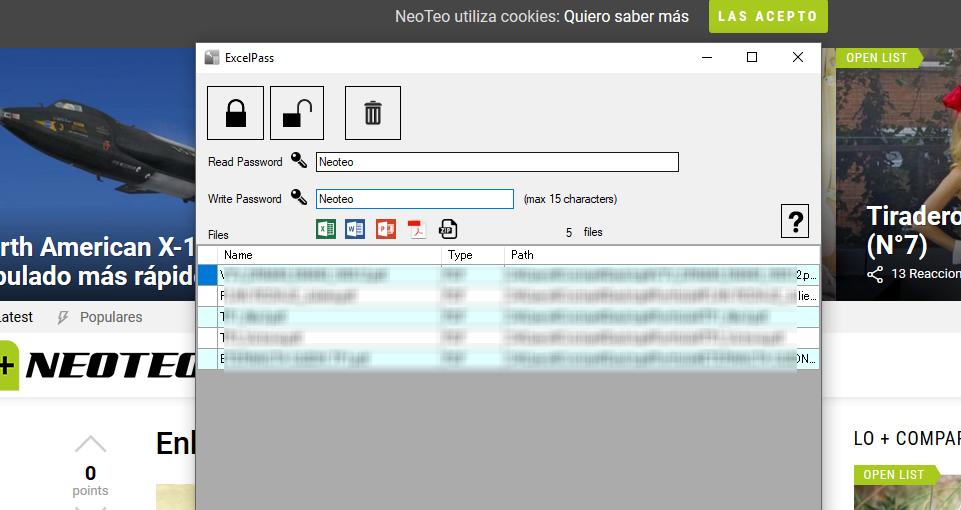The width and height of the screenshot is (961, 510).
Task: Sort file list by Name column
Action: click(330, 255)
